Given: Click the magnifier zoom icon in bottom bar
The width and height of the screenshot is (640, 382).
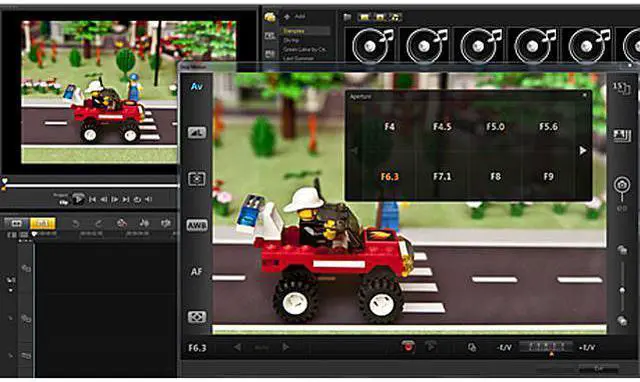Looking at the screenshot, I should [x=472, y=348].
